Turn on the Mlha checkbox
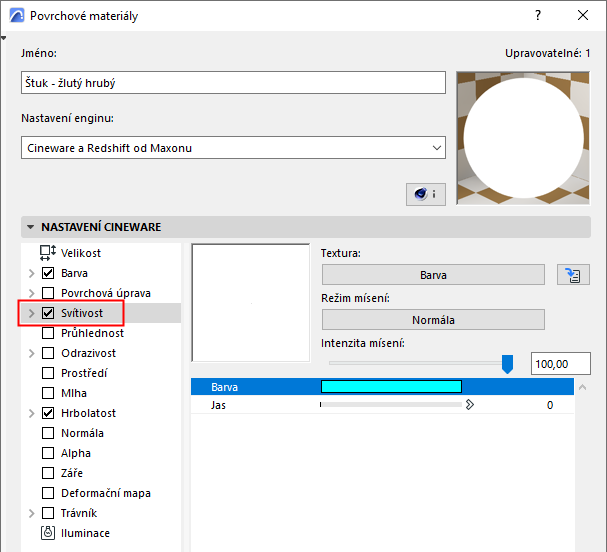The width and height of the screenshot is (607, 552). tap(48, 393)
